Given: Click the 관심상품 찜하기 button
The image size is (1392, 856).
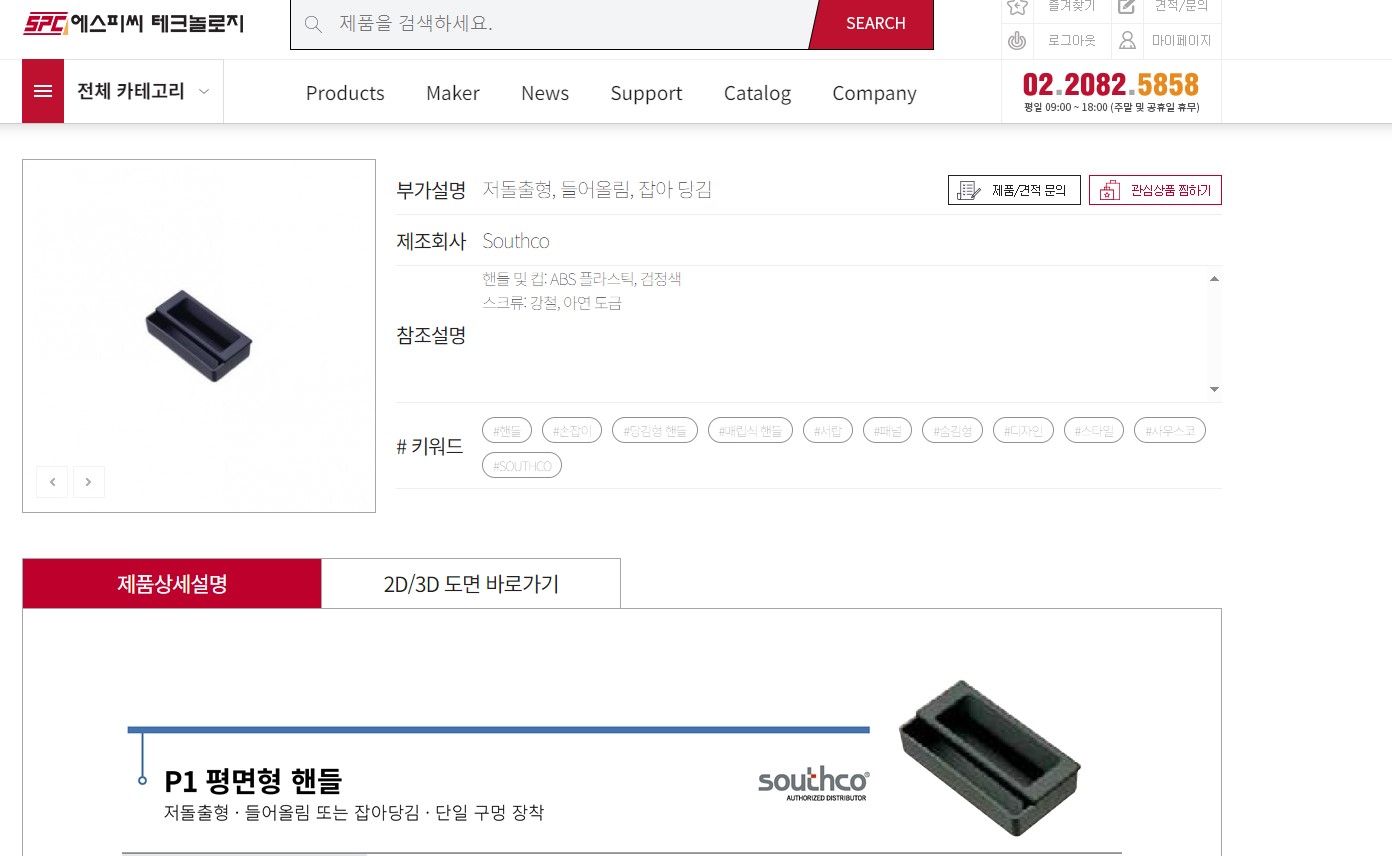Looking at the screenshot, I should tap(1155, 190).
